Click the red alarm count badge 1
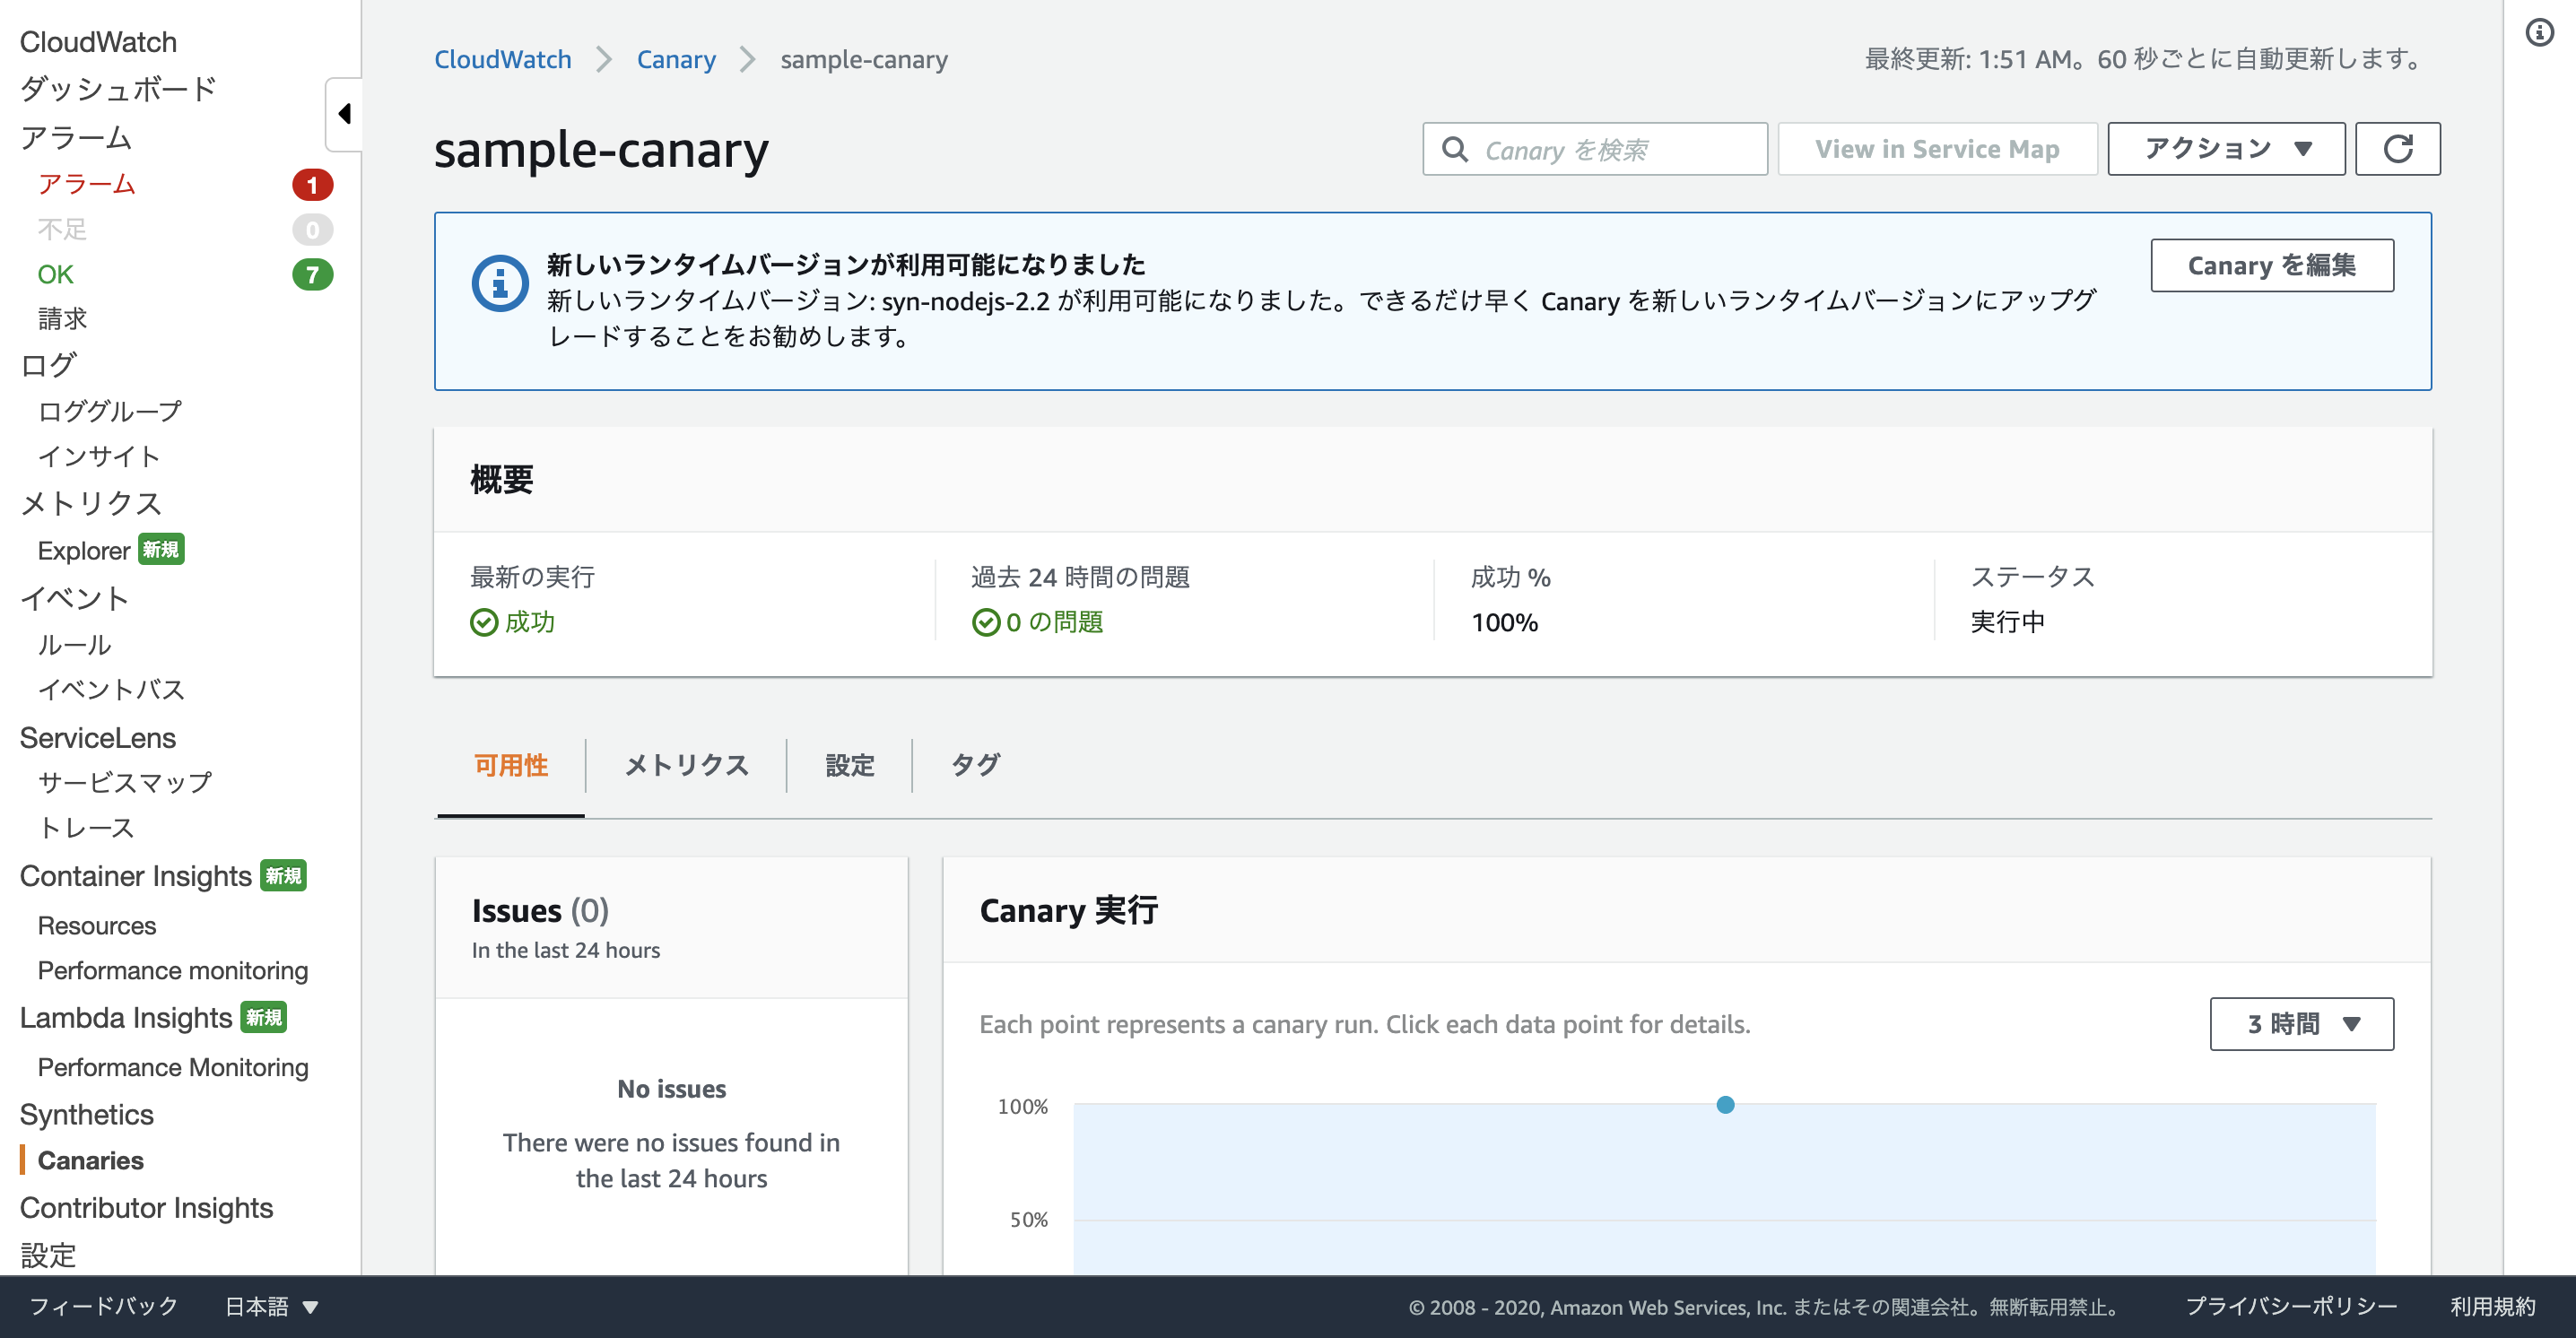The image size is (2576, 1338). (312, 185)
